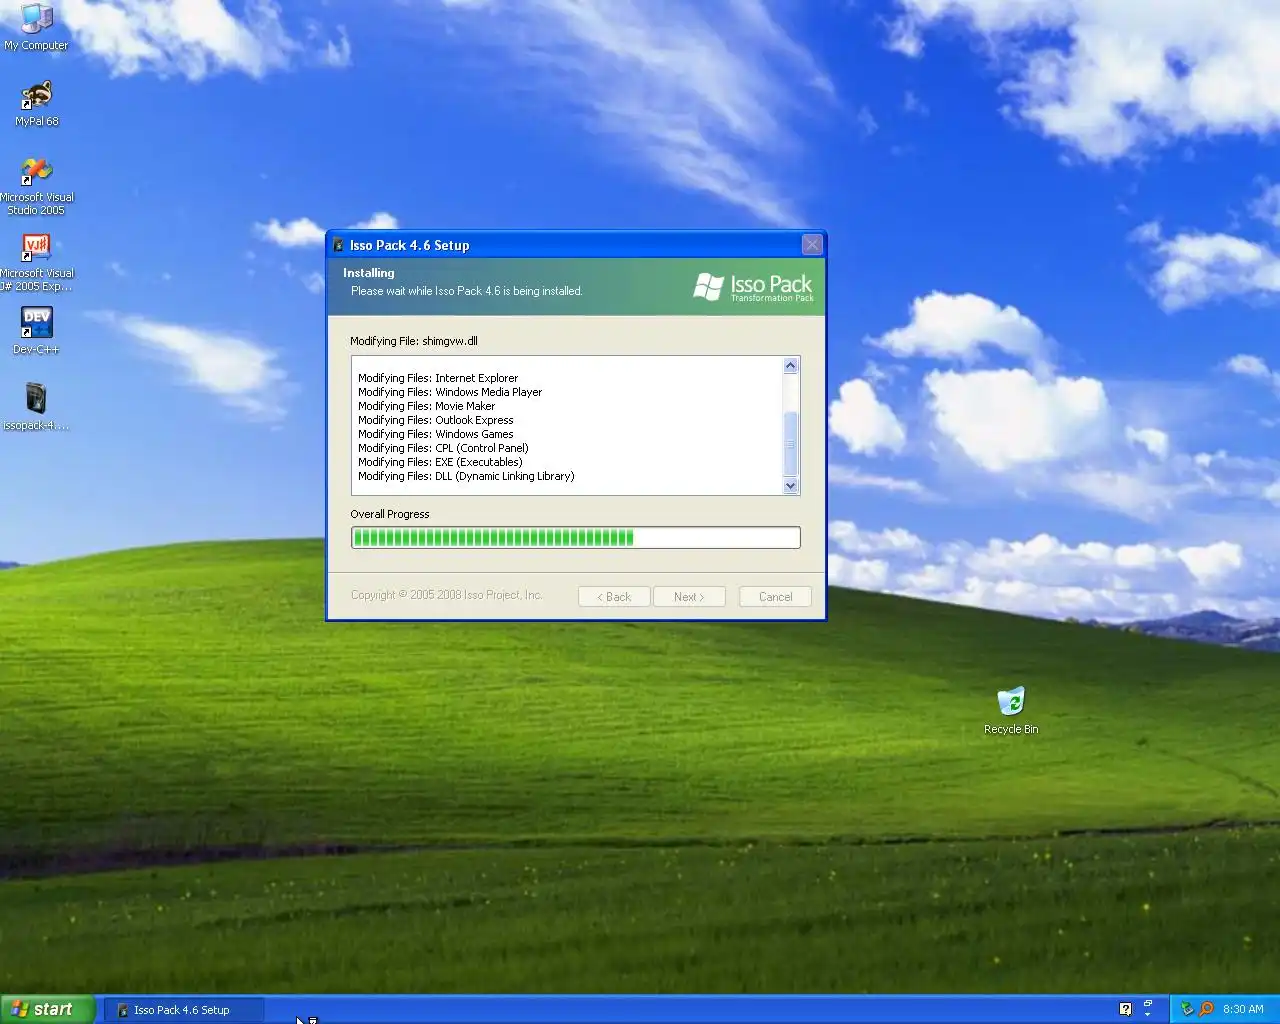
Task: Select log line 'Modifying Files: EXE (Executables)'
Action: point(440,462)
